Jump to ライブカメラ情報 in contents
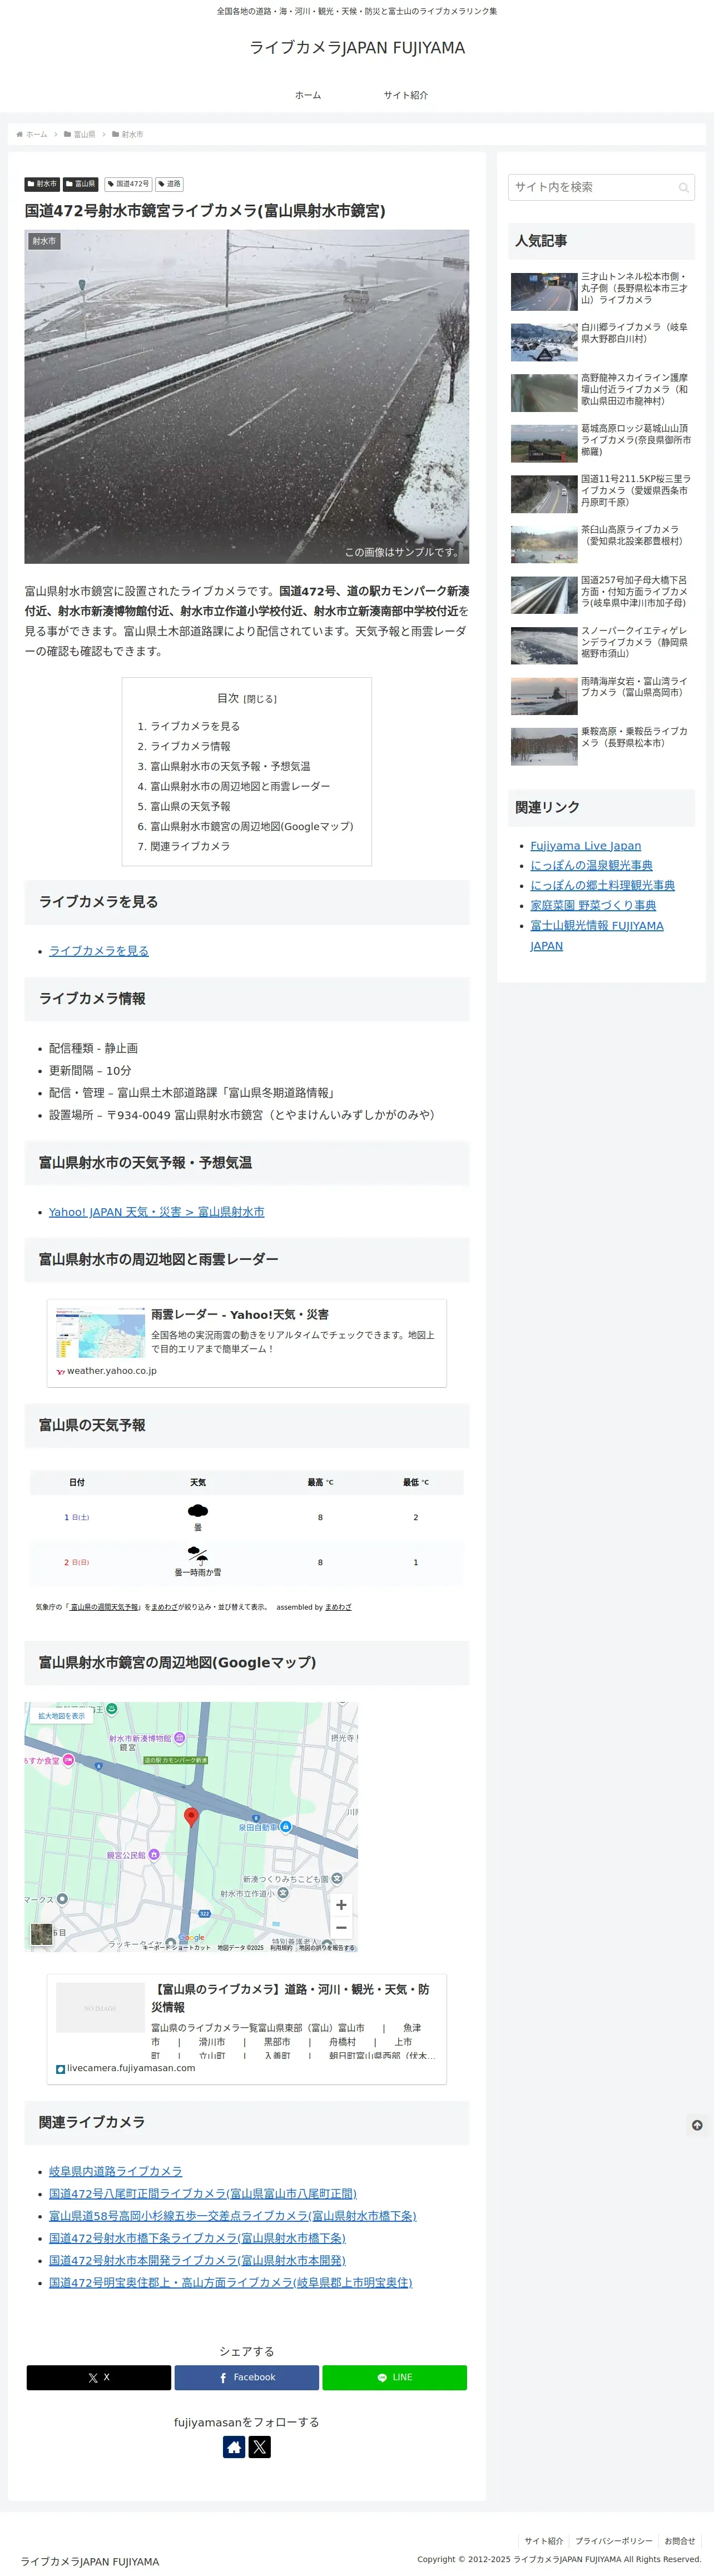 point(190,746)
